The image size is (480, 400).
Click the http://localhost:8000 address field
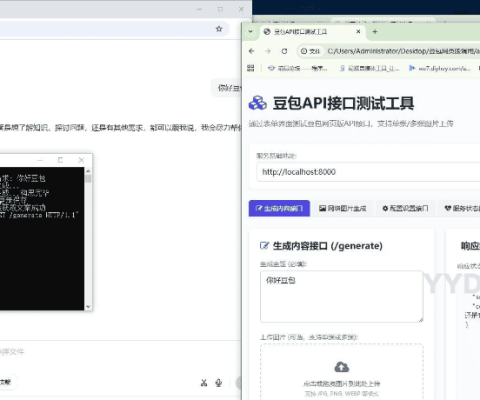[368, 172]
